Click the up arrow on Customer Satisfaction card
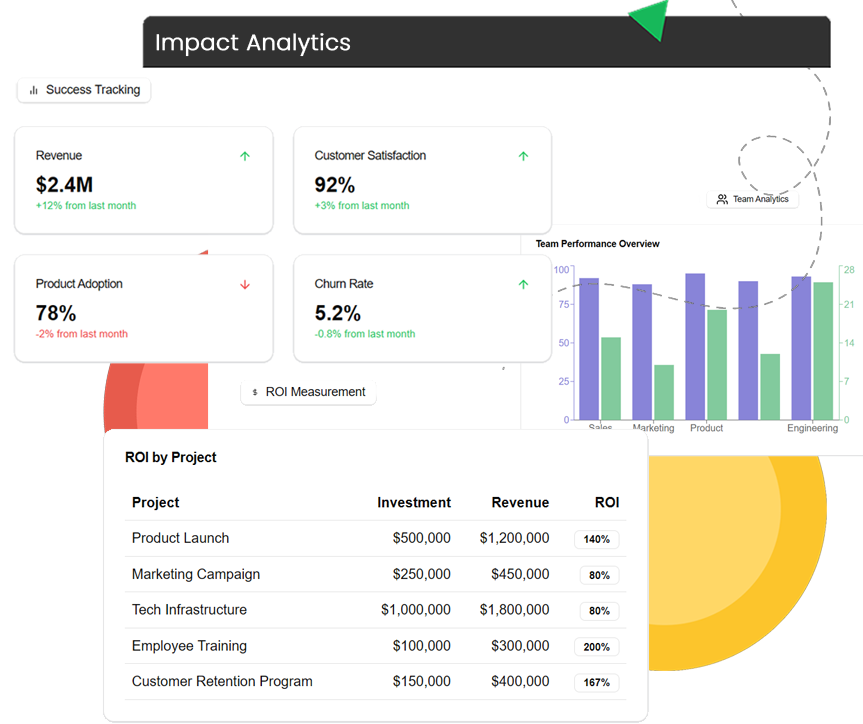This screenshot has height=724, width=863. click(522, 156)
